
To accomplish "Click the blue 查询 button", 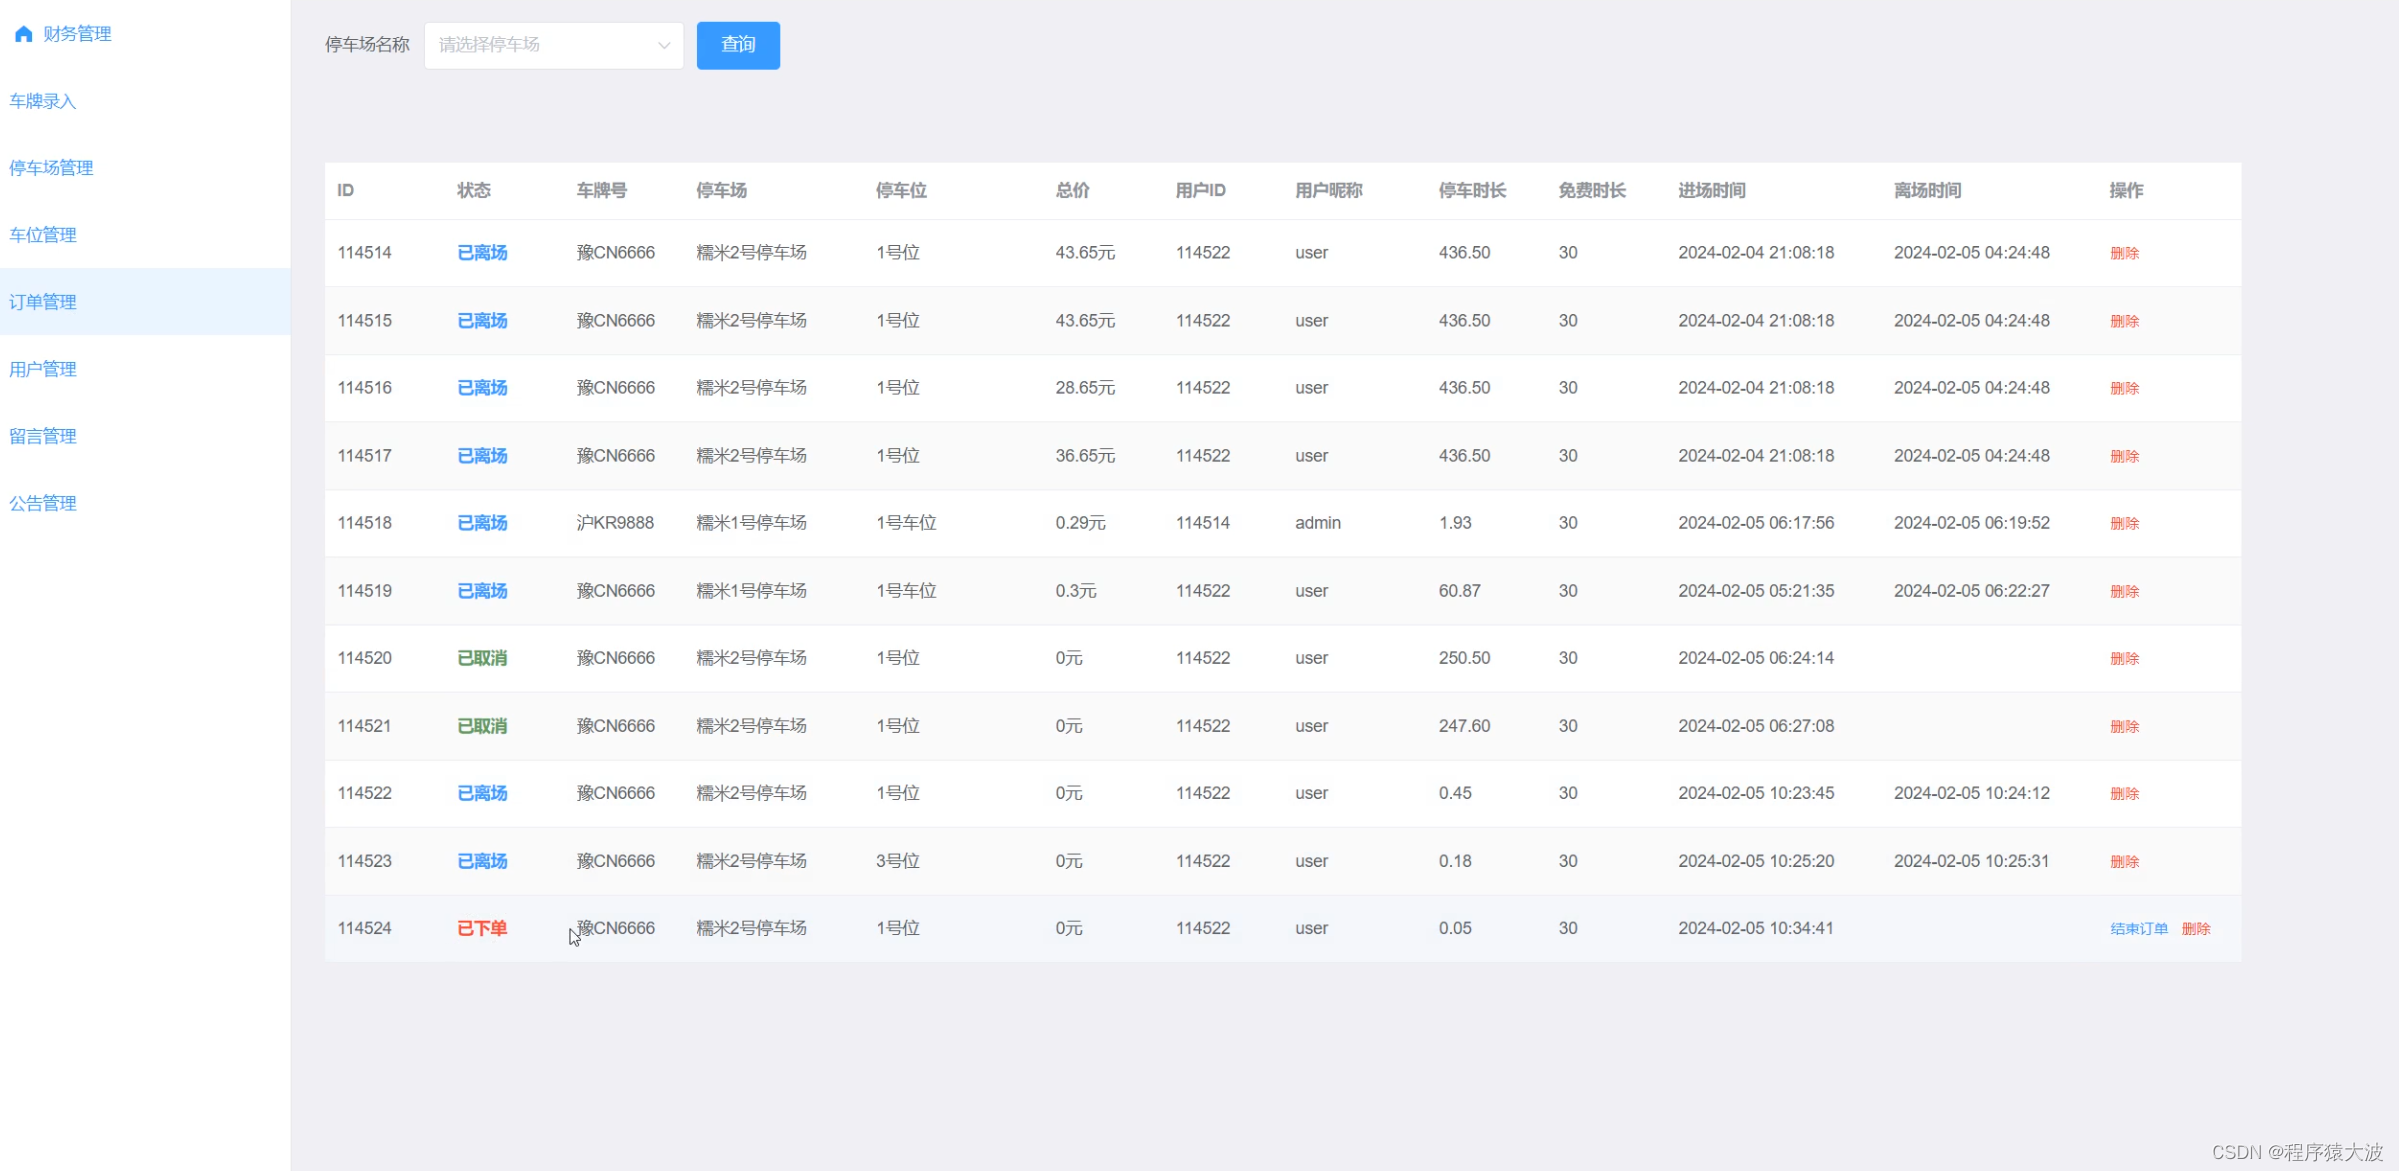I will pos(738,45).
